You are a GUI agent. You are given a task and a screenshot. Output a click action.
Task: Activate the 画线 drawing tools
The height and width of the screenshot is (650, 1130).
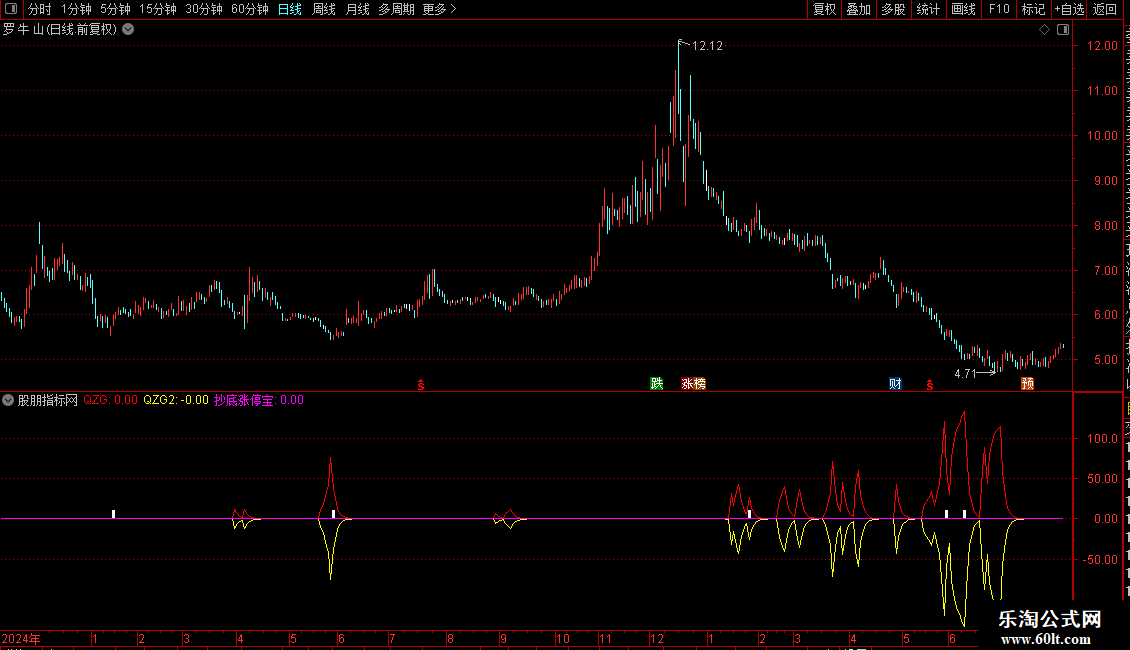pos(963,9)
